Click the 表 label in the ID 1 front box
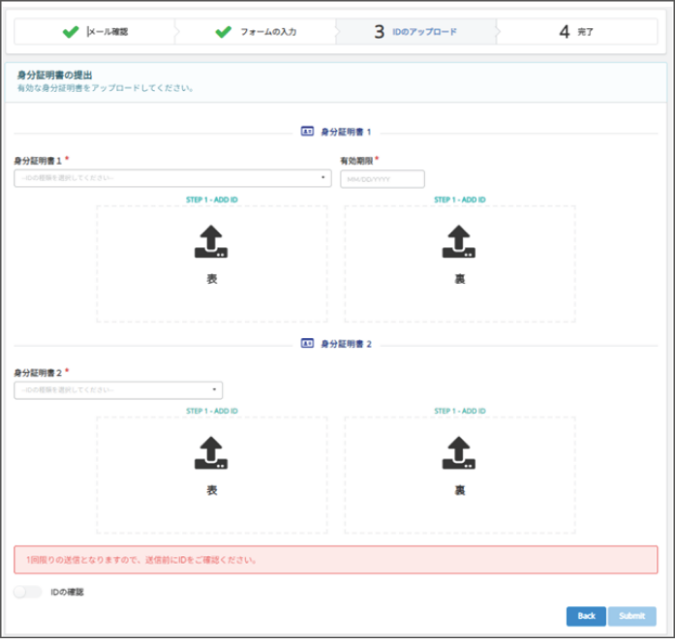675x639 pixels. click(x=212, y=279)
